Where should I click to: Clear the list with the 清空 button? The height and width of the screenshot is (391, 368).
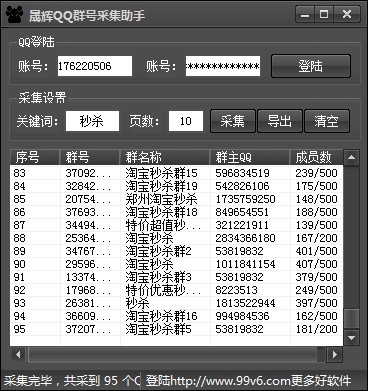pos(327,121)
